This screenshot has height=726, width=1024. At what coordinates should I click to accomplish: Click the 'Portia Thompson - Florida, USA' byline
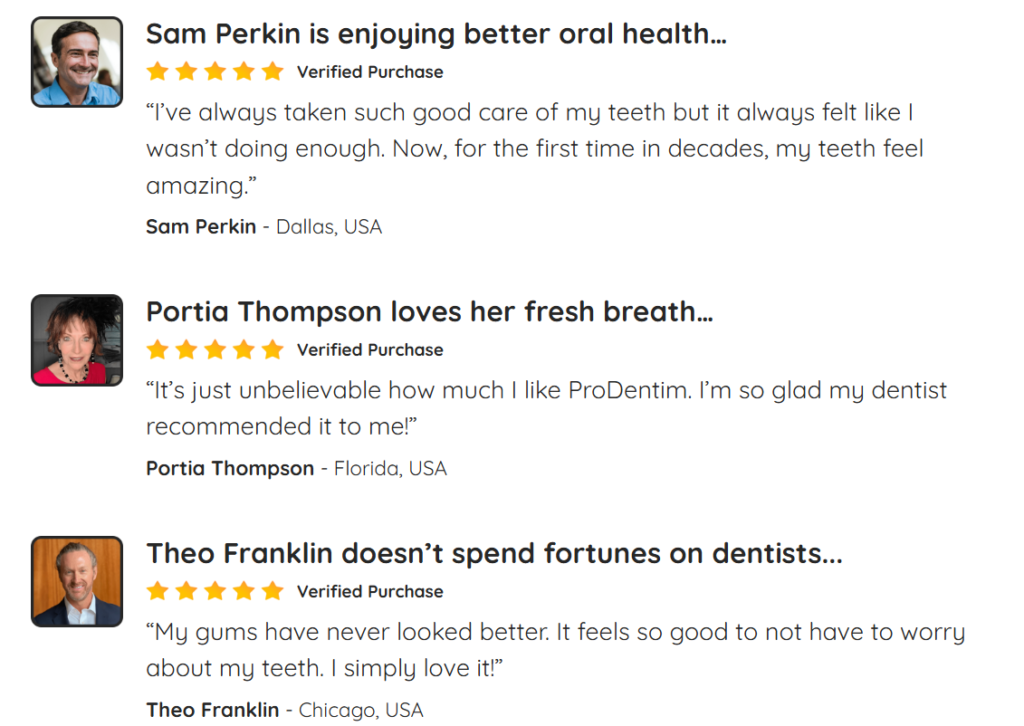296,468
